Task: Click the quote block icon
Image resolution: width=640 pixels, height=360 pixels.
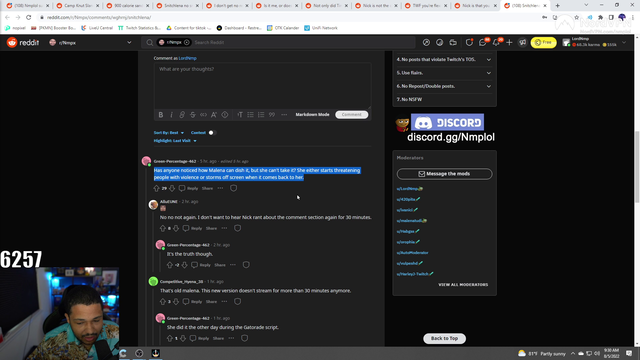Action: point(272,115)
